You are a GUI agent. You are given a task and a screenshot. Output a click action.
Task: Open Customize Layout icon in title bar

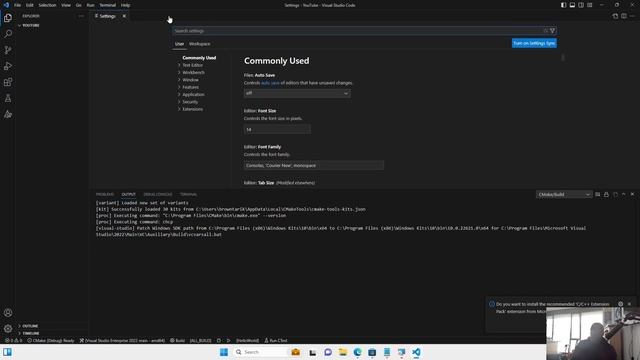(590, 5)
